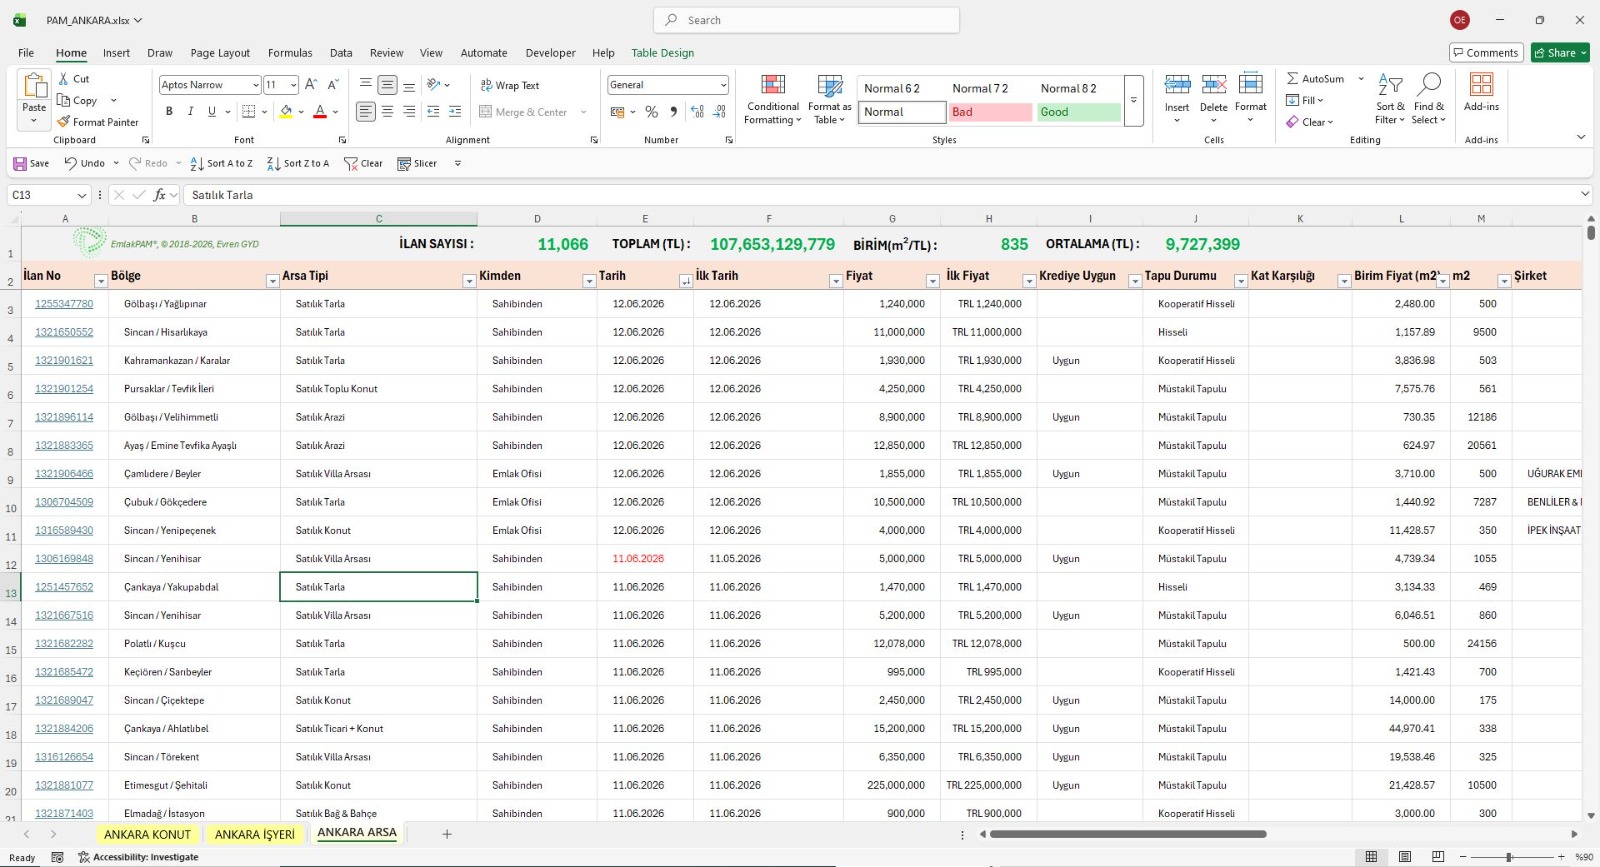Open the Page Layout ribbon tab
1600x867 pixels.
pyautogui.click(x=220, y=53)
